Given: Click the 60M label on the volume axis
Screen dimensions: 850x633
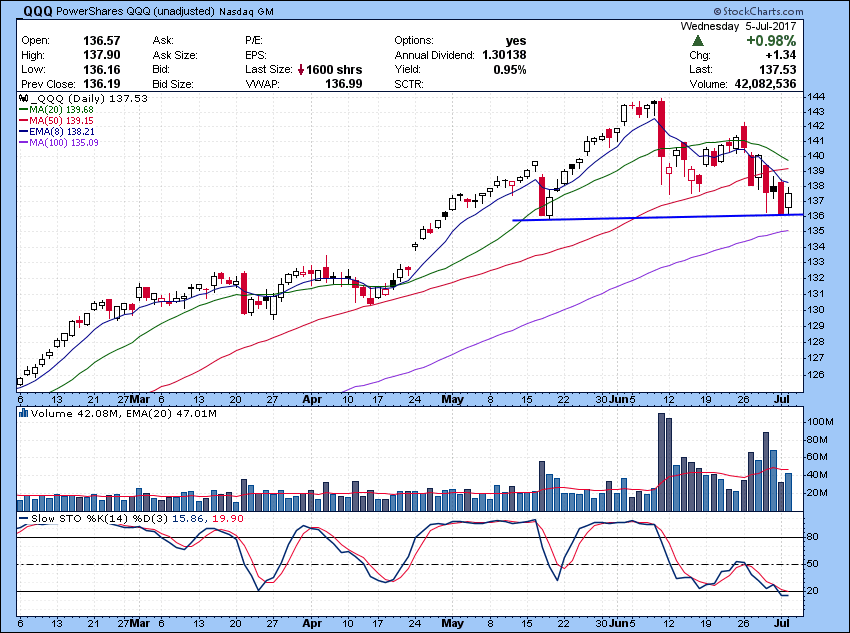Looking at the screenshot, I should pos(817,457).
